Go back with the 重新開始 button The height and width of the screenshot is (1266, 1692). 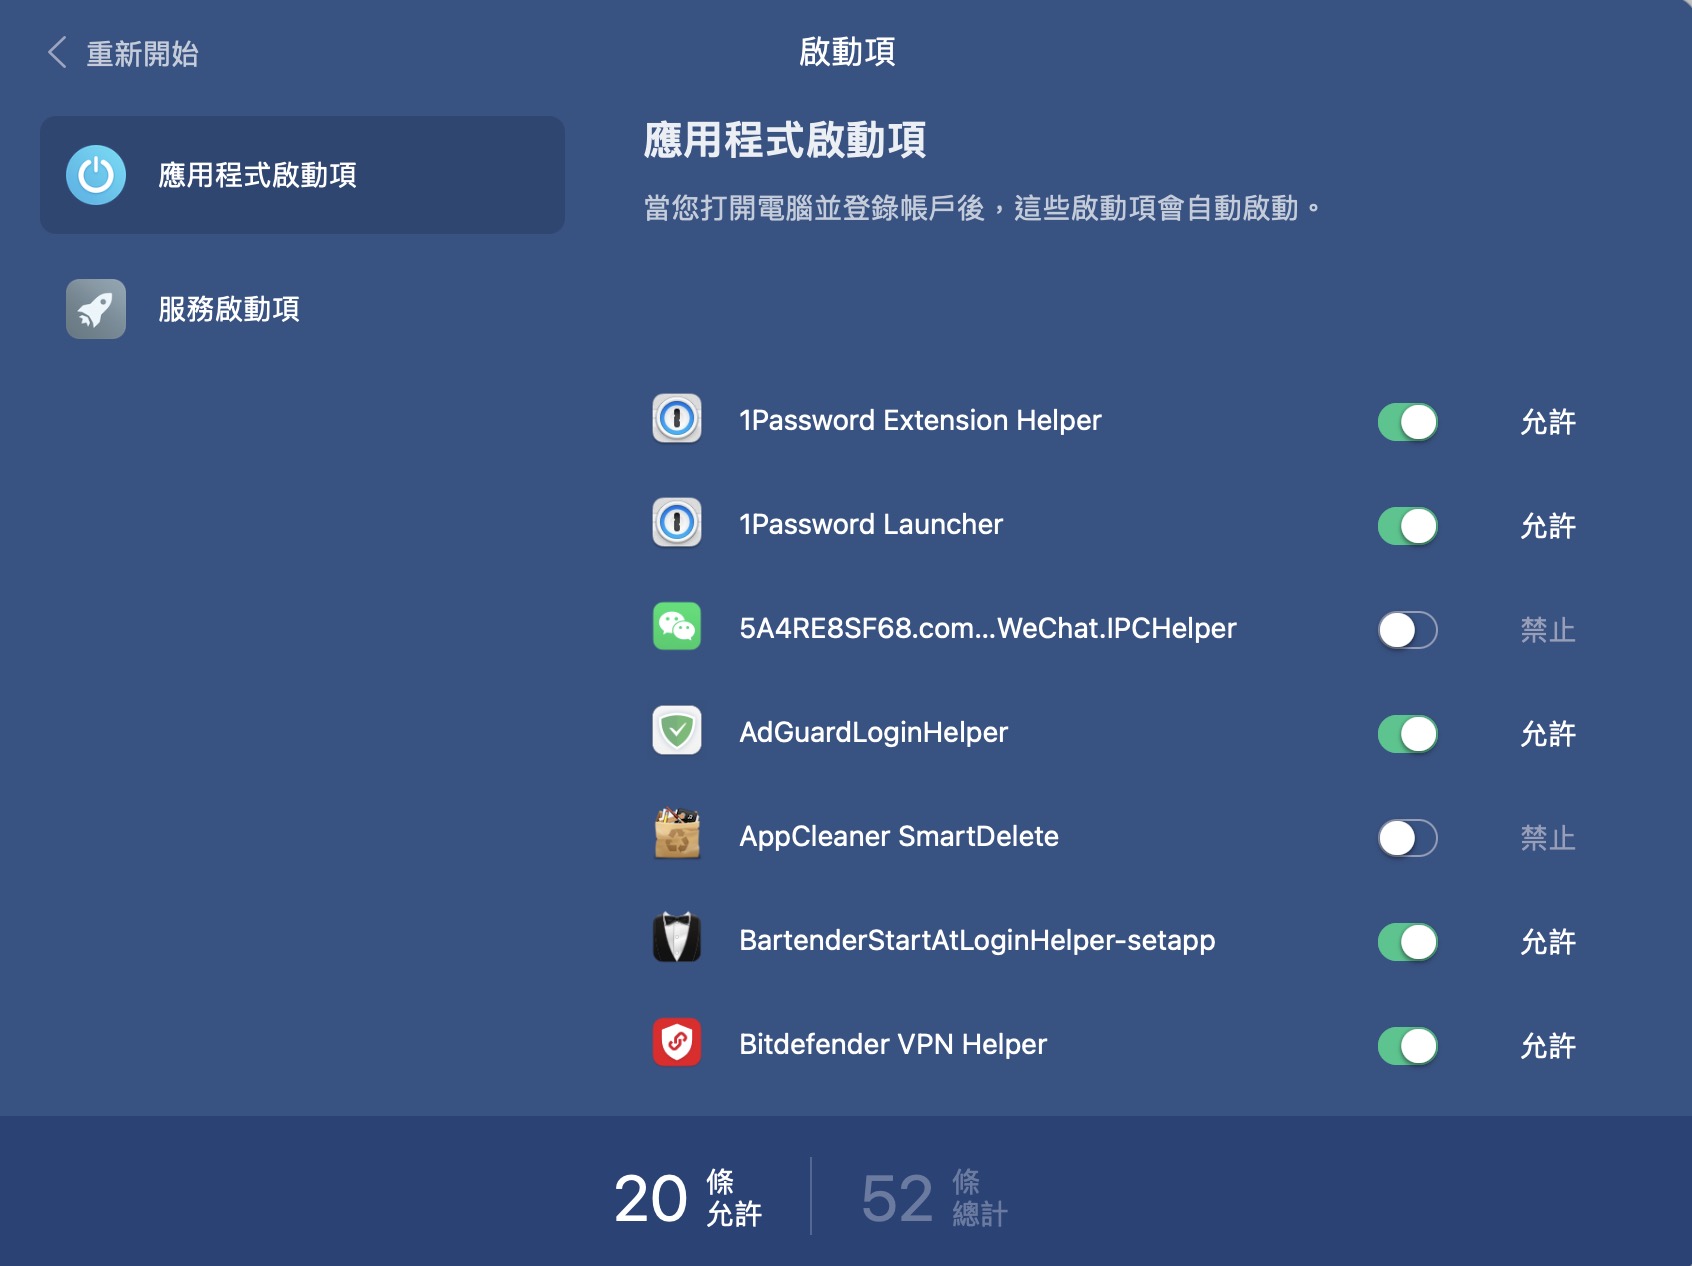click(123, 53)
